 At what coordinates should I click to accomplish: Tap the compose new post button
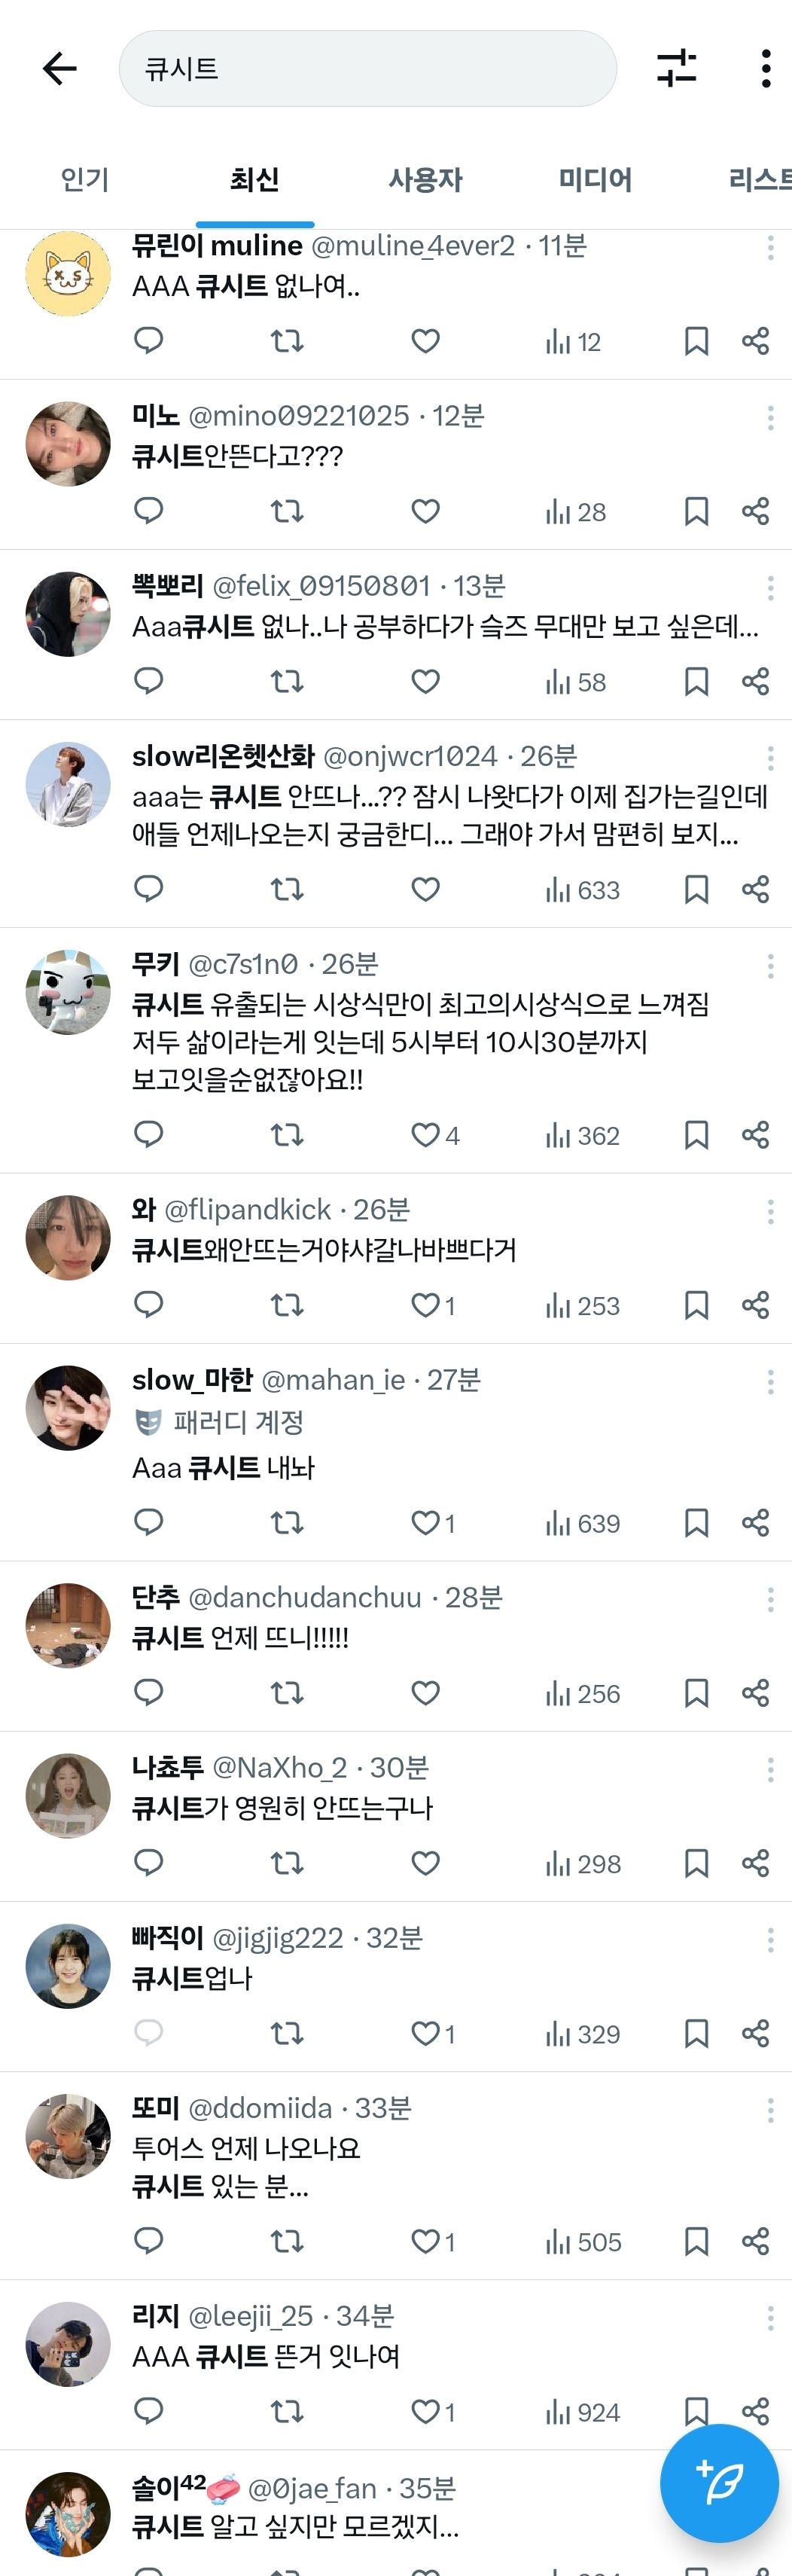coord(719,2483)
